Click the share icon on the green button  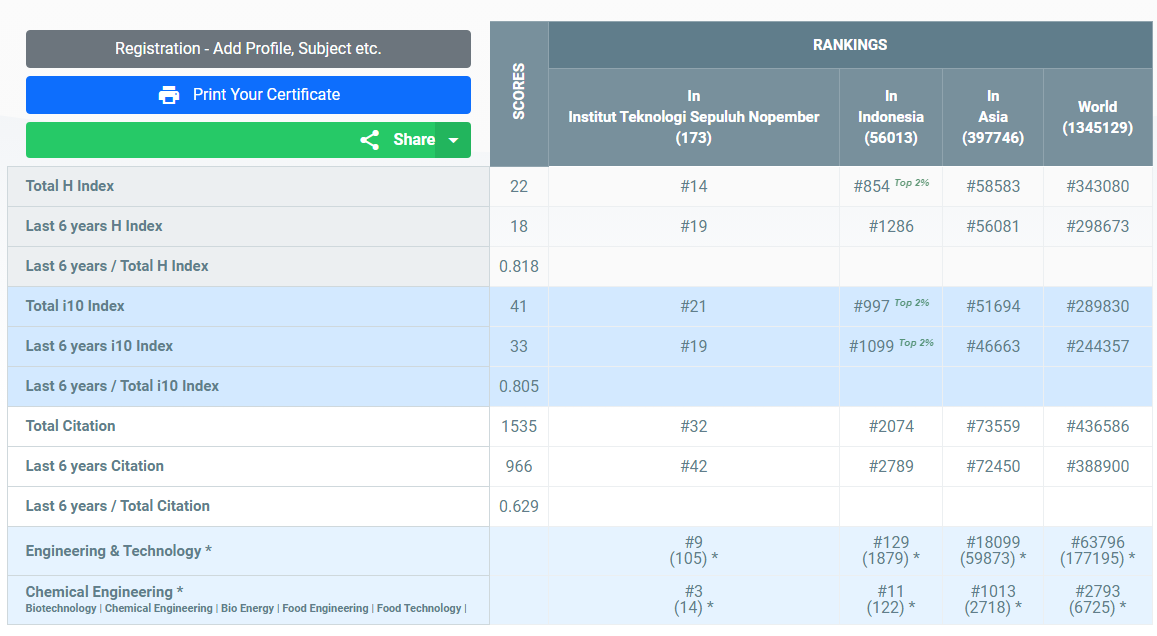pyautogui.click(x=370, y=140)
